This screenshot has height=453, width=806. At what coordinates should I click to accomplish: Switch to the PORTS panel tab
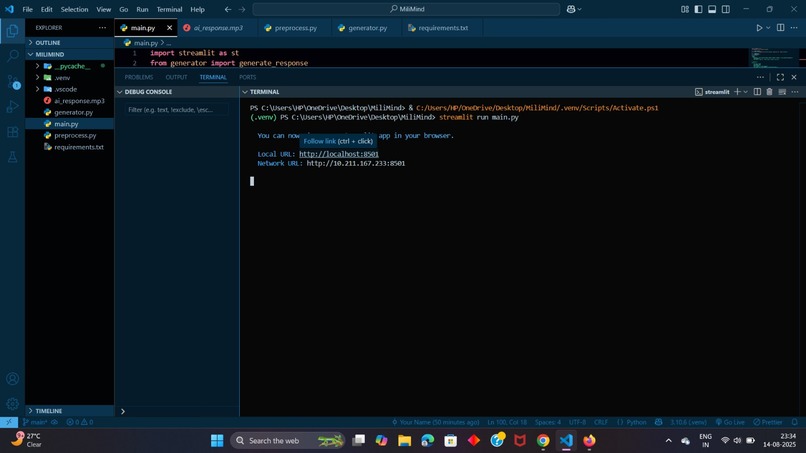(x=247, y=77)
